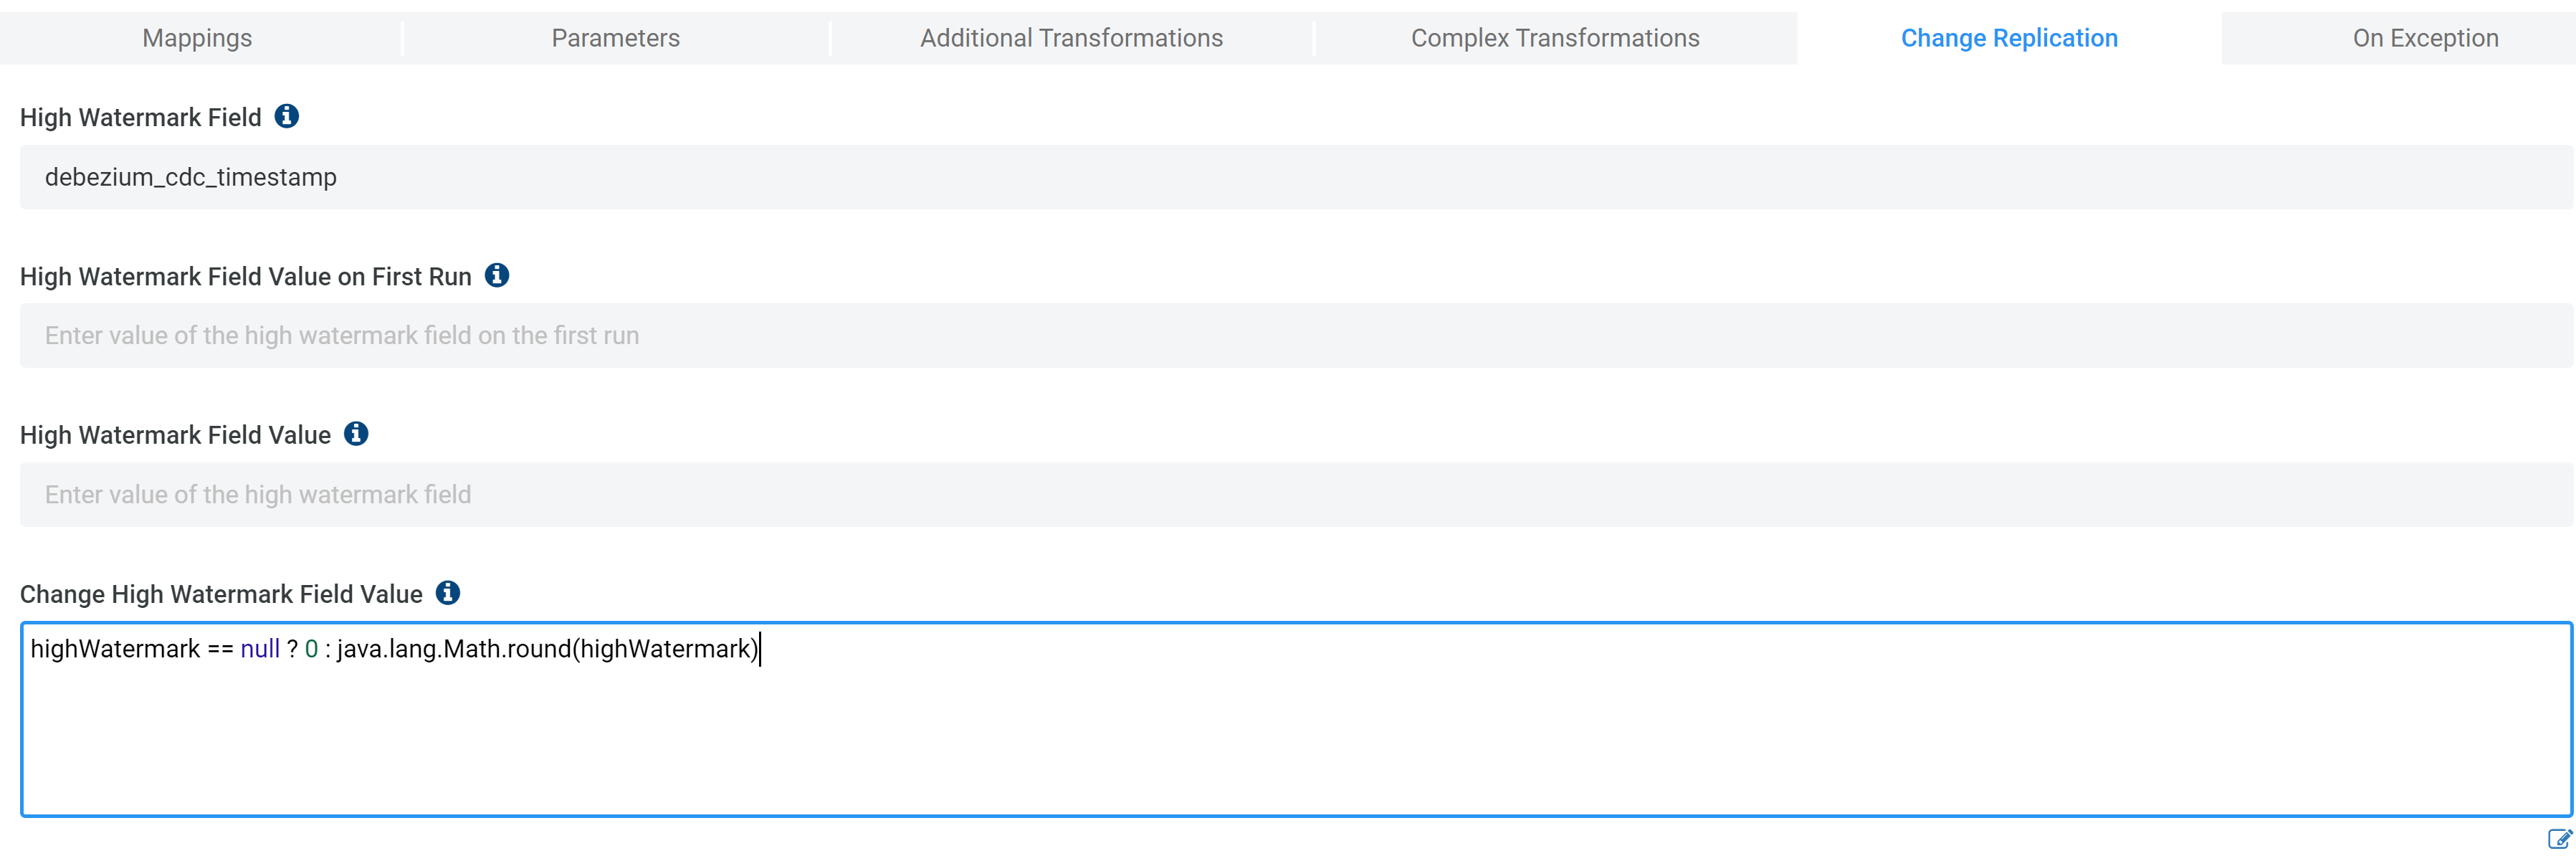Click 'Change High Watermark Field Value' label

coord(221,595)
